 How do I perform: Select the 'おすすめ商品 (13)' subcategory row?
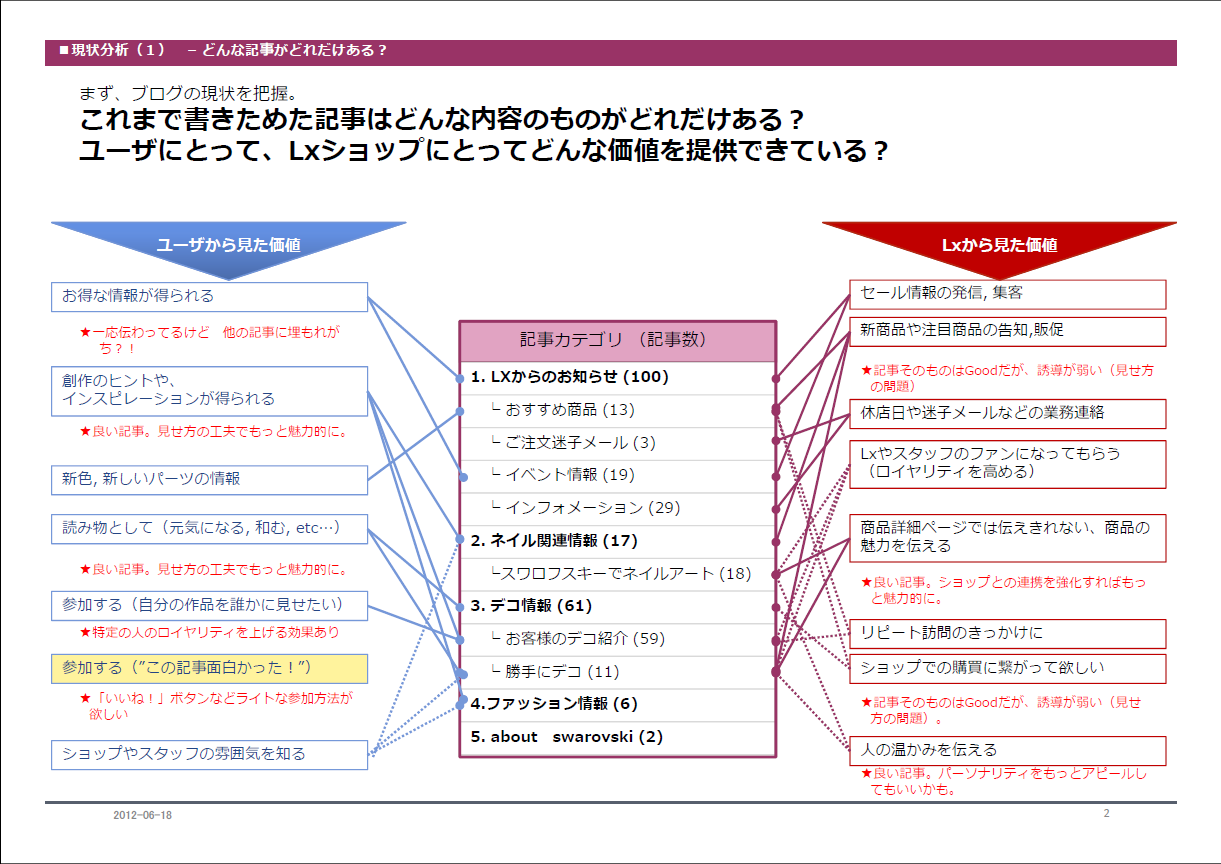coord(617,410)
